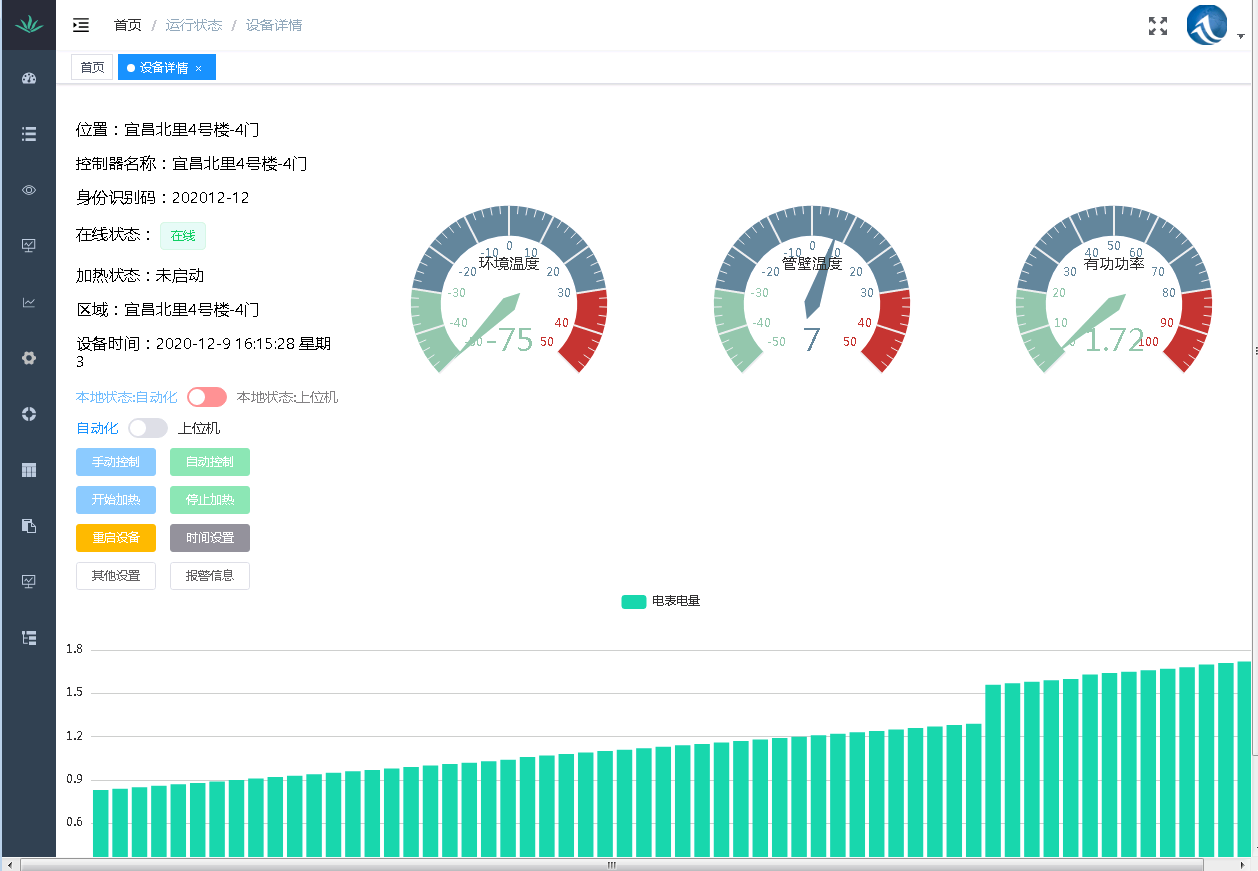Switch the 自动化 toggle to 上位机
The image size is (1258, 871).
pyautogui.click(x=147, y=427)
